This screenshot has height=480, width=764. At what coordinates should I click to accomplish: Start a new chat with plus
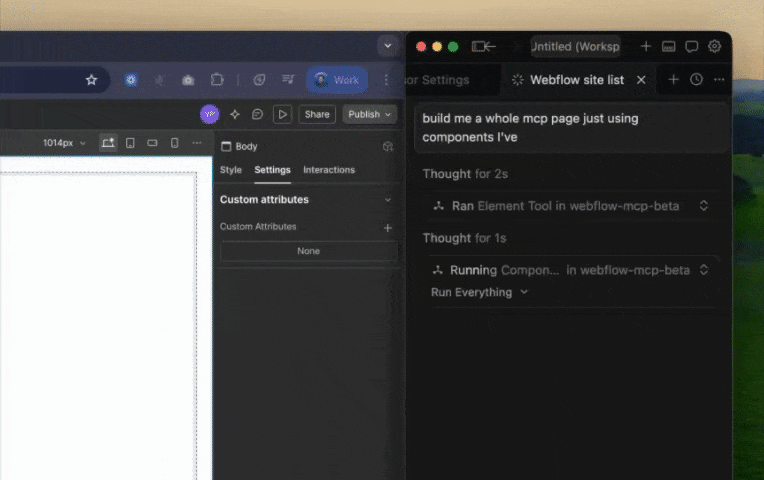coord(673,79)
